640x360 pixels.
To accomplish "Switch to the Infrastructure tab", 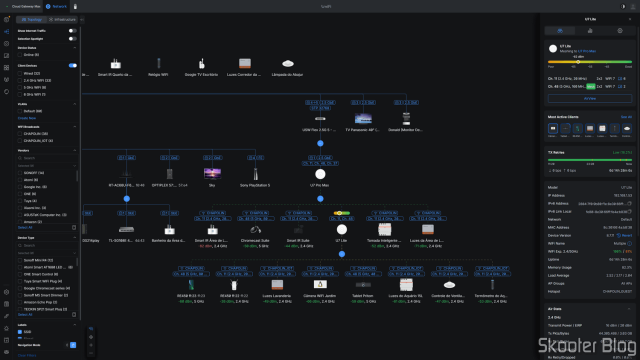I will click(62, 19).
